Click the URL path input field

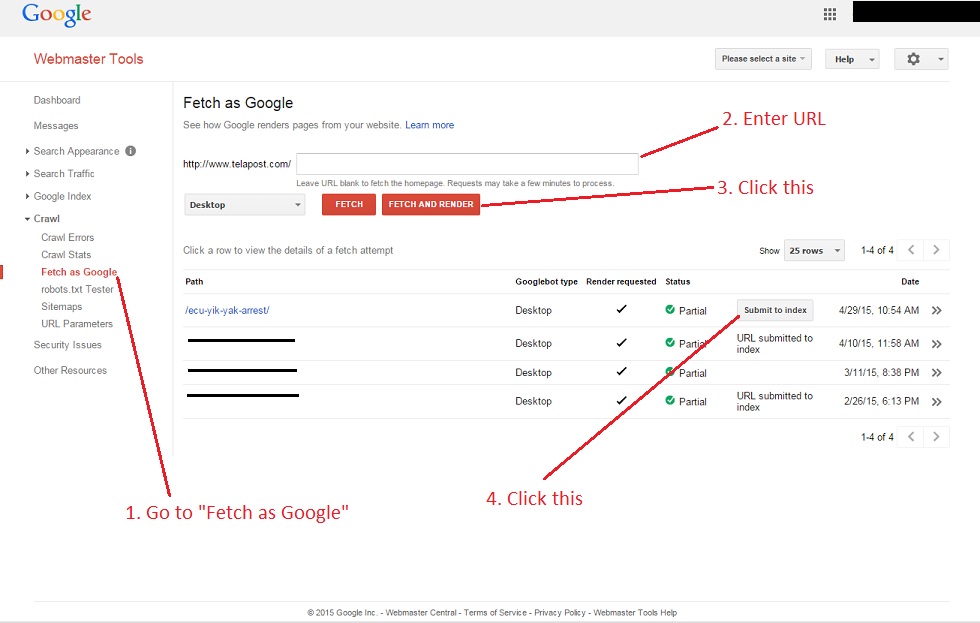click(x=468, y=164)
